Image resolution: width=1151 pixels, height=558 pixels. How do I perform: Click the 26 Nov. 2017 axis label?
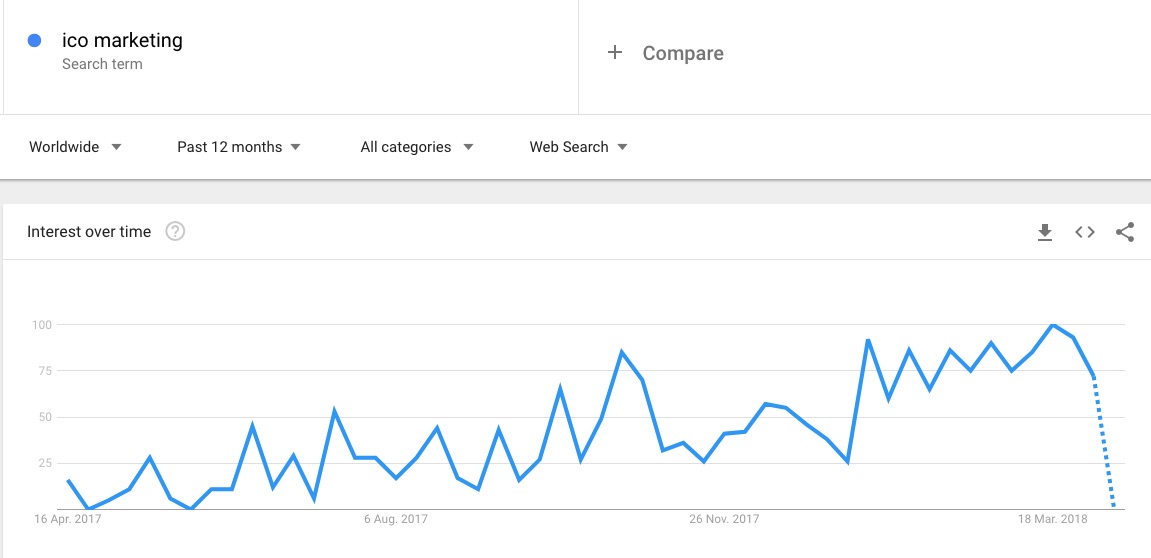pyautogui.click(x=724, y=519)
